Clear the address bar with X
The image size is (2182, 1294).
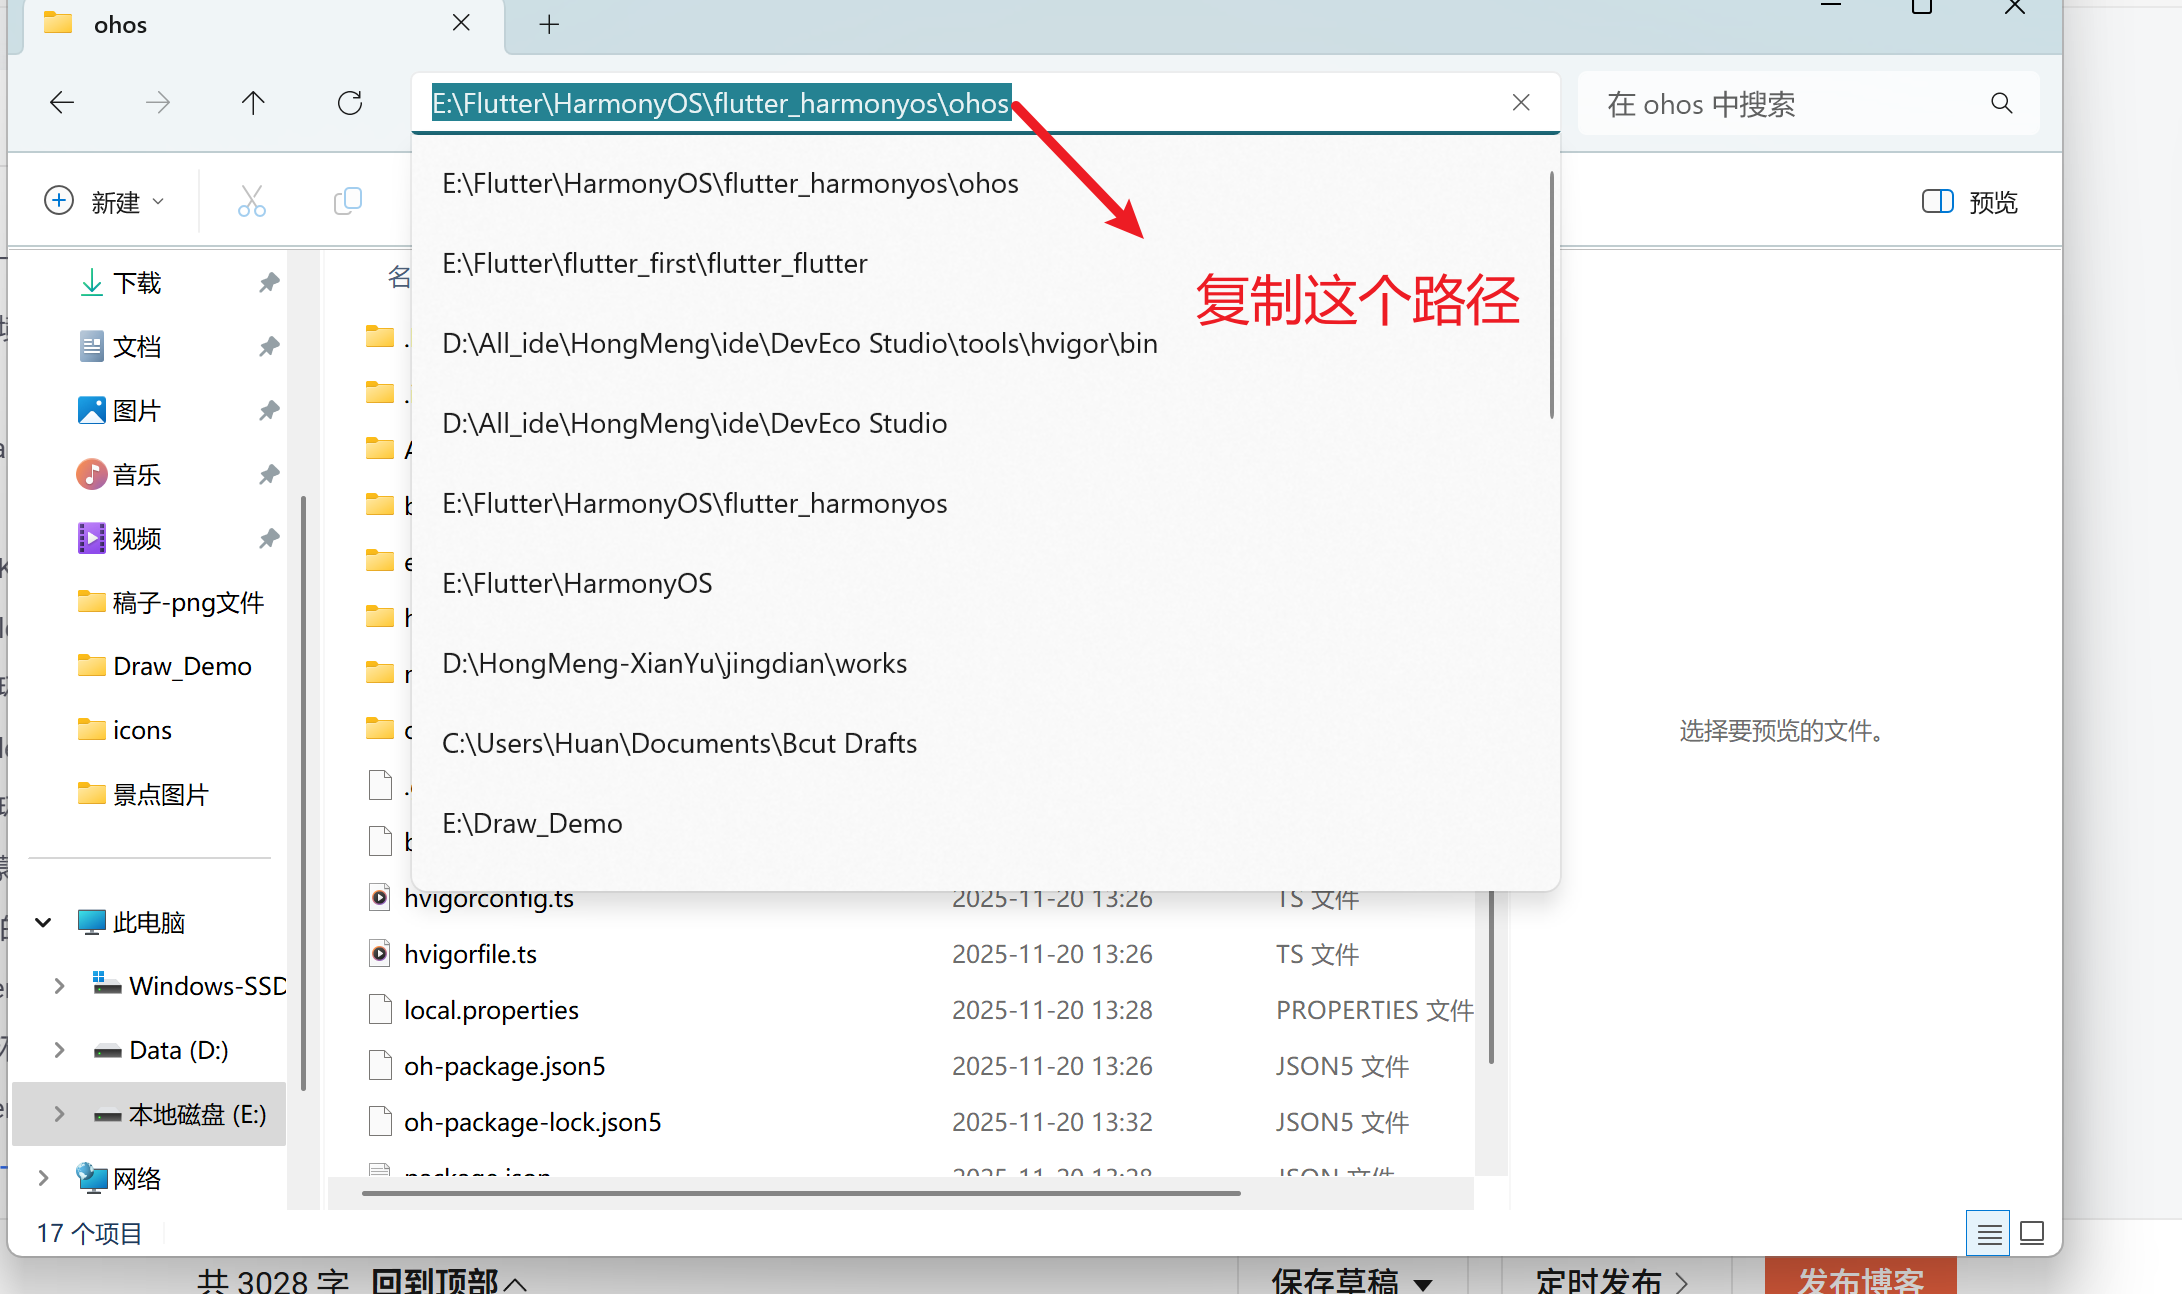(x=1521, y=102)
